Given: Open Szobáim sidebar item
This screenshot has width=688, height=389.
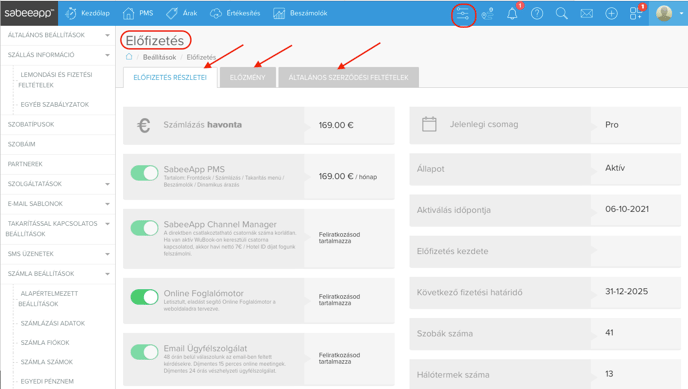Looking at the screenshot, I should point(22,144).
